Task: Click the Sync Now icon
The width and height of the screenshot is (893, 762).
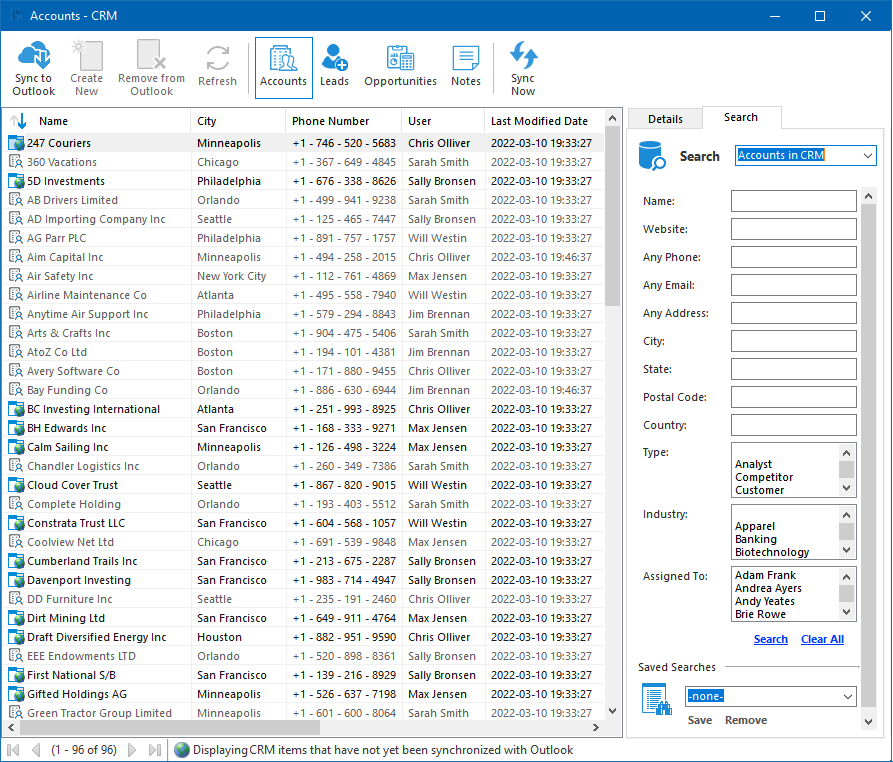Action: click(x=523, y=57)
